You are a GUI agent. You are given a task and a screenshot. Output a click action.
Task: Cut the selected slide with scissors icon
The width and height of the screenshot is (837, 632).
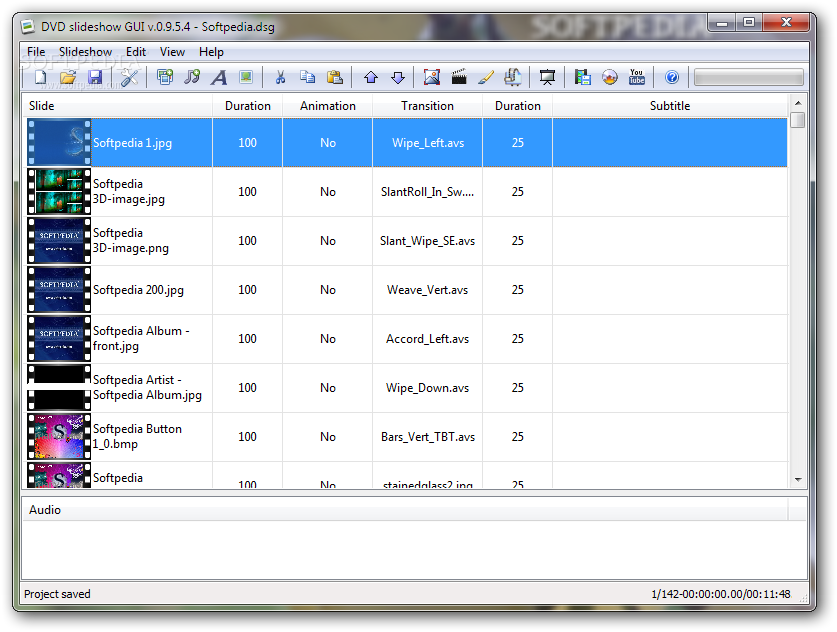pos(280,77)
